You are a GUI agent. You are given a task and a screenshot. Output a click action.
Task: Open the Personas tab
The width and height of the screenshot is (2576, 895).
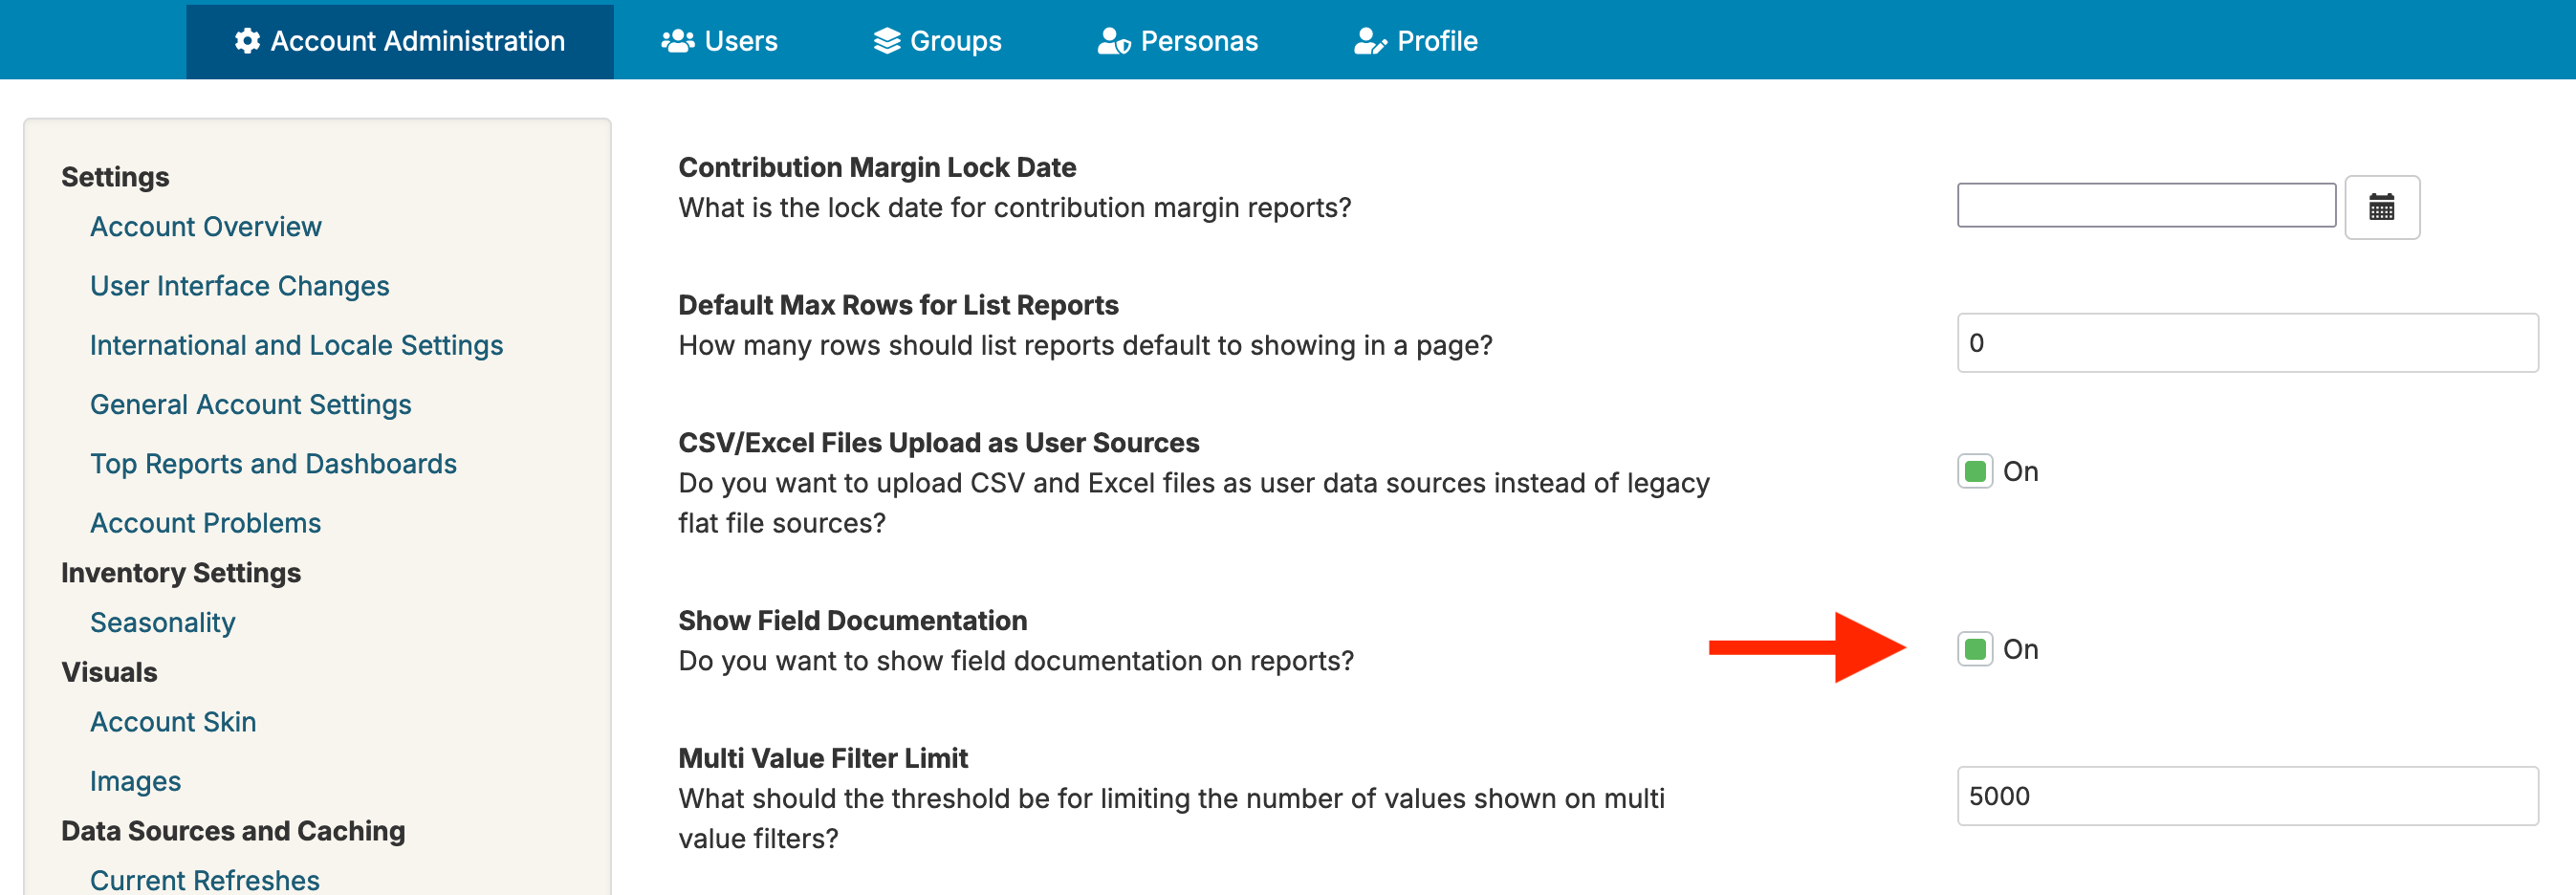coord(1177,41)
